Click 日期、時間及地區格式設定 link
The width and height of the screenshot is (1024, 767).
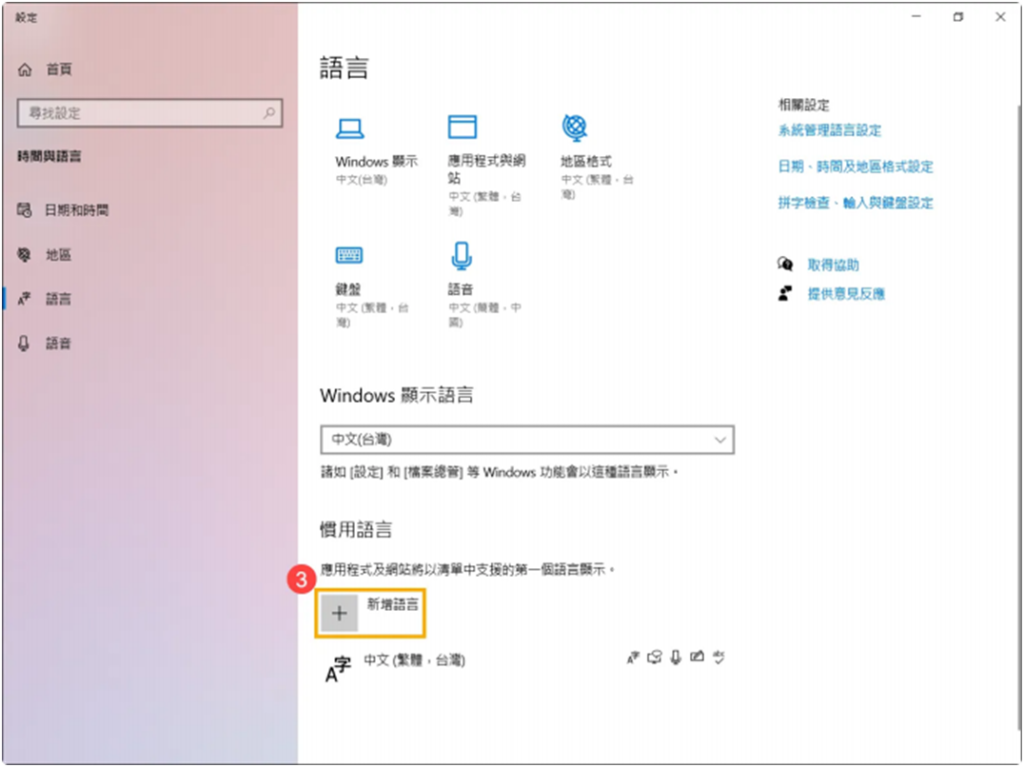coord(855,167)
